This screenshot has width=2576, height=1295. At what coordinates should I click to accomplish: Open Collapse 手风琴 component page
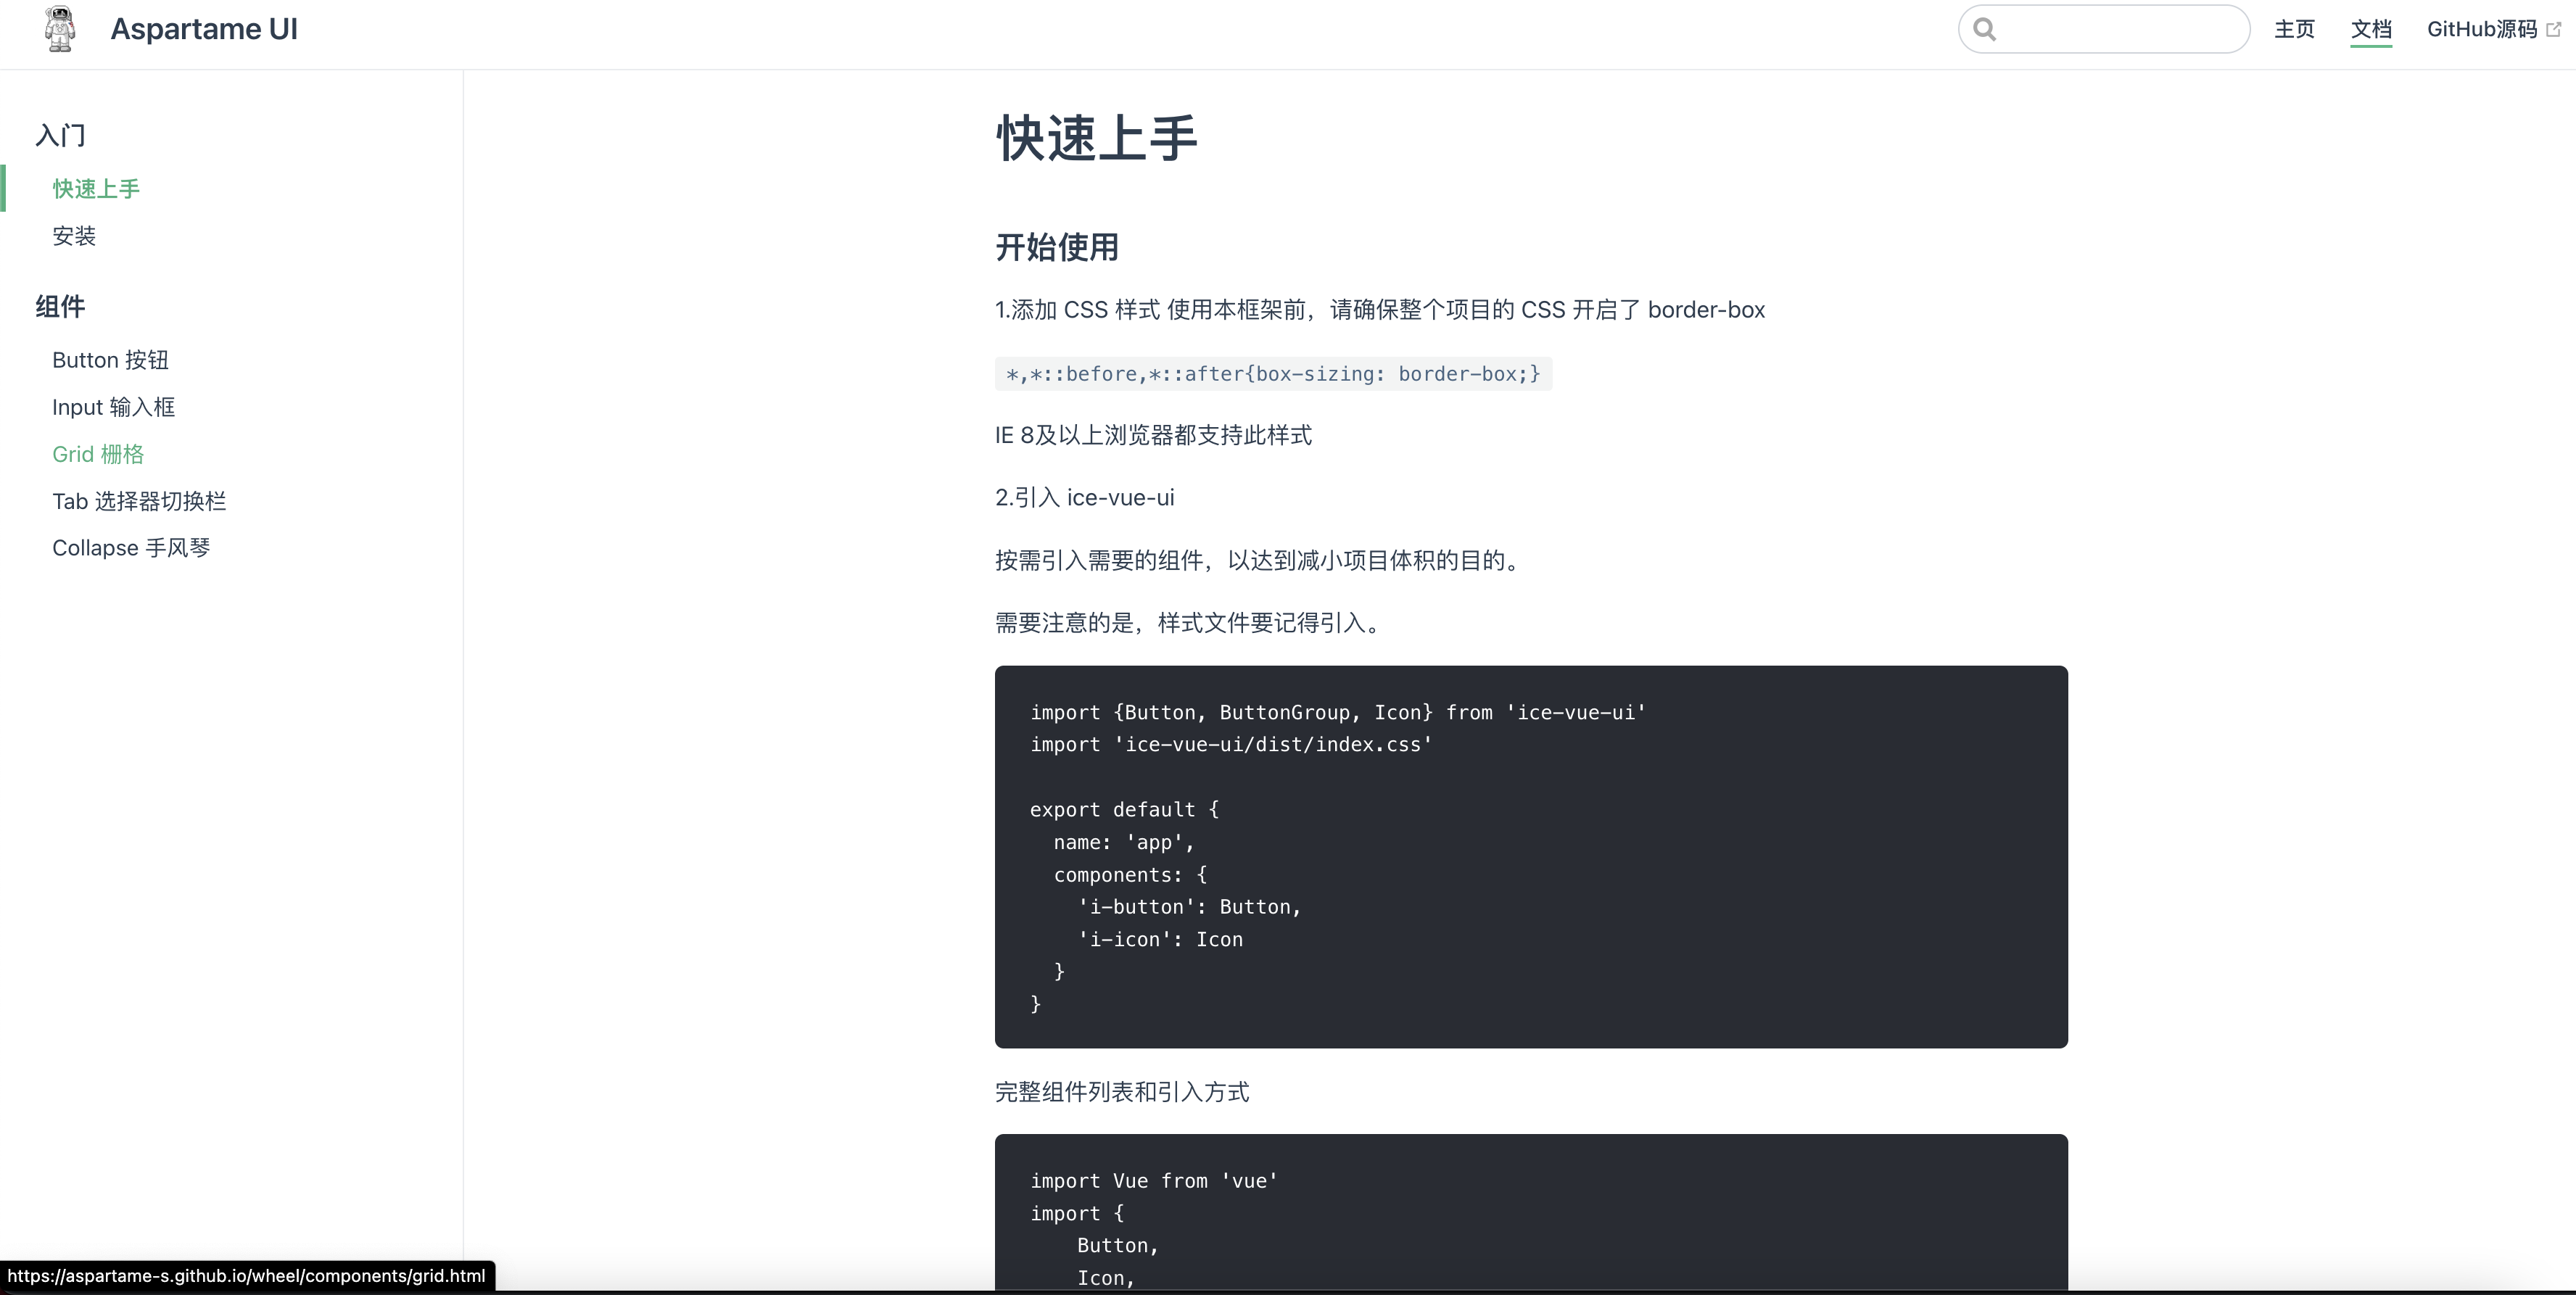[x=131, y=548]
